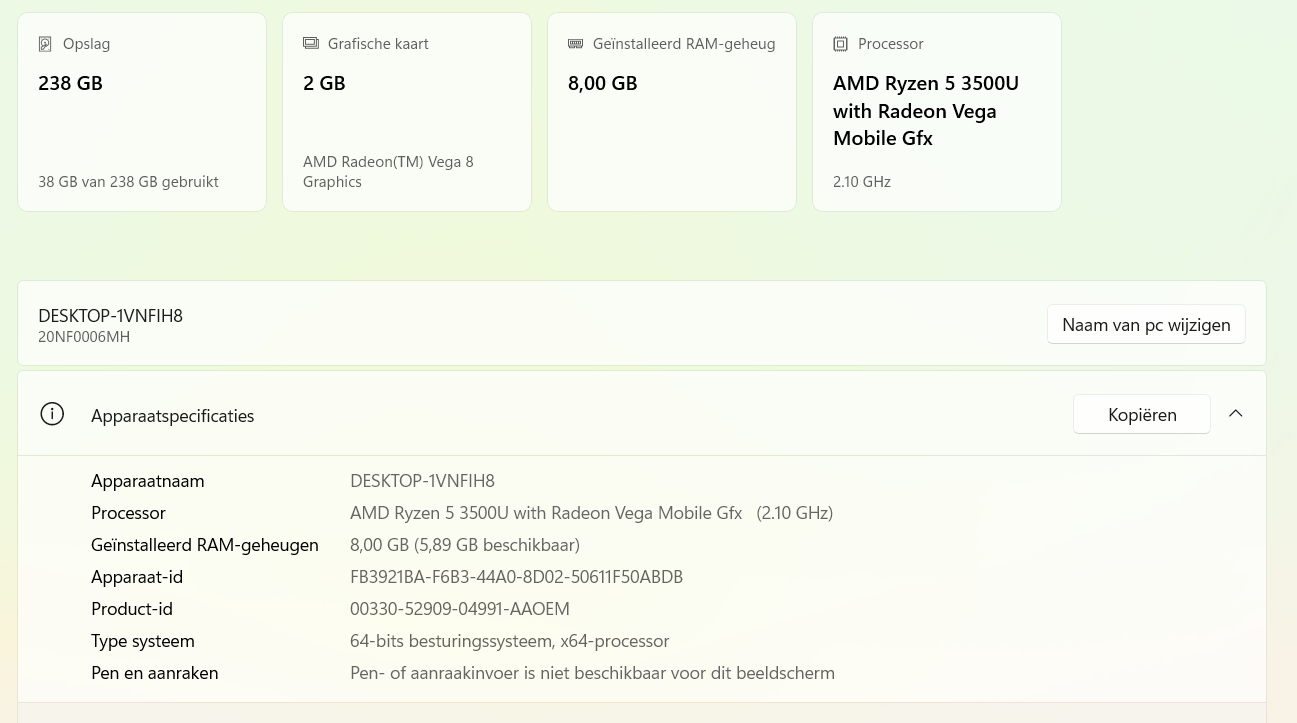Viewport: 1297px width, 723px height.
Task: Click the Pen en aanraken label
Action: pos(155,673)
